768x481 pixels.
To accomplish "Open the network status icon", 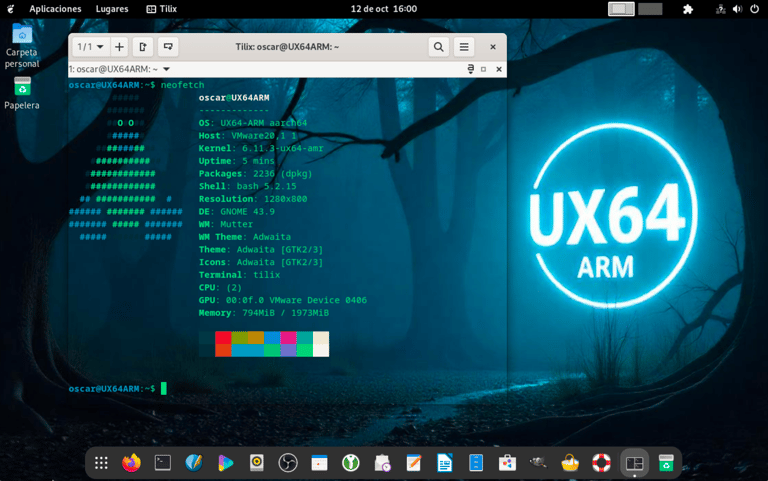I will coord(720,9).
